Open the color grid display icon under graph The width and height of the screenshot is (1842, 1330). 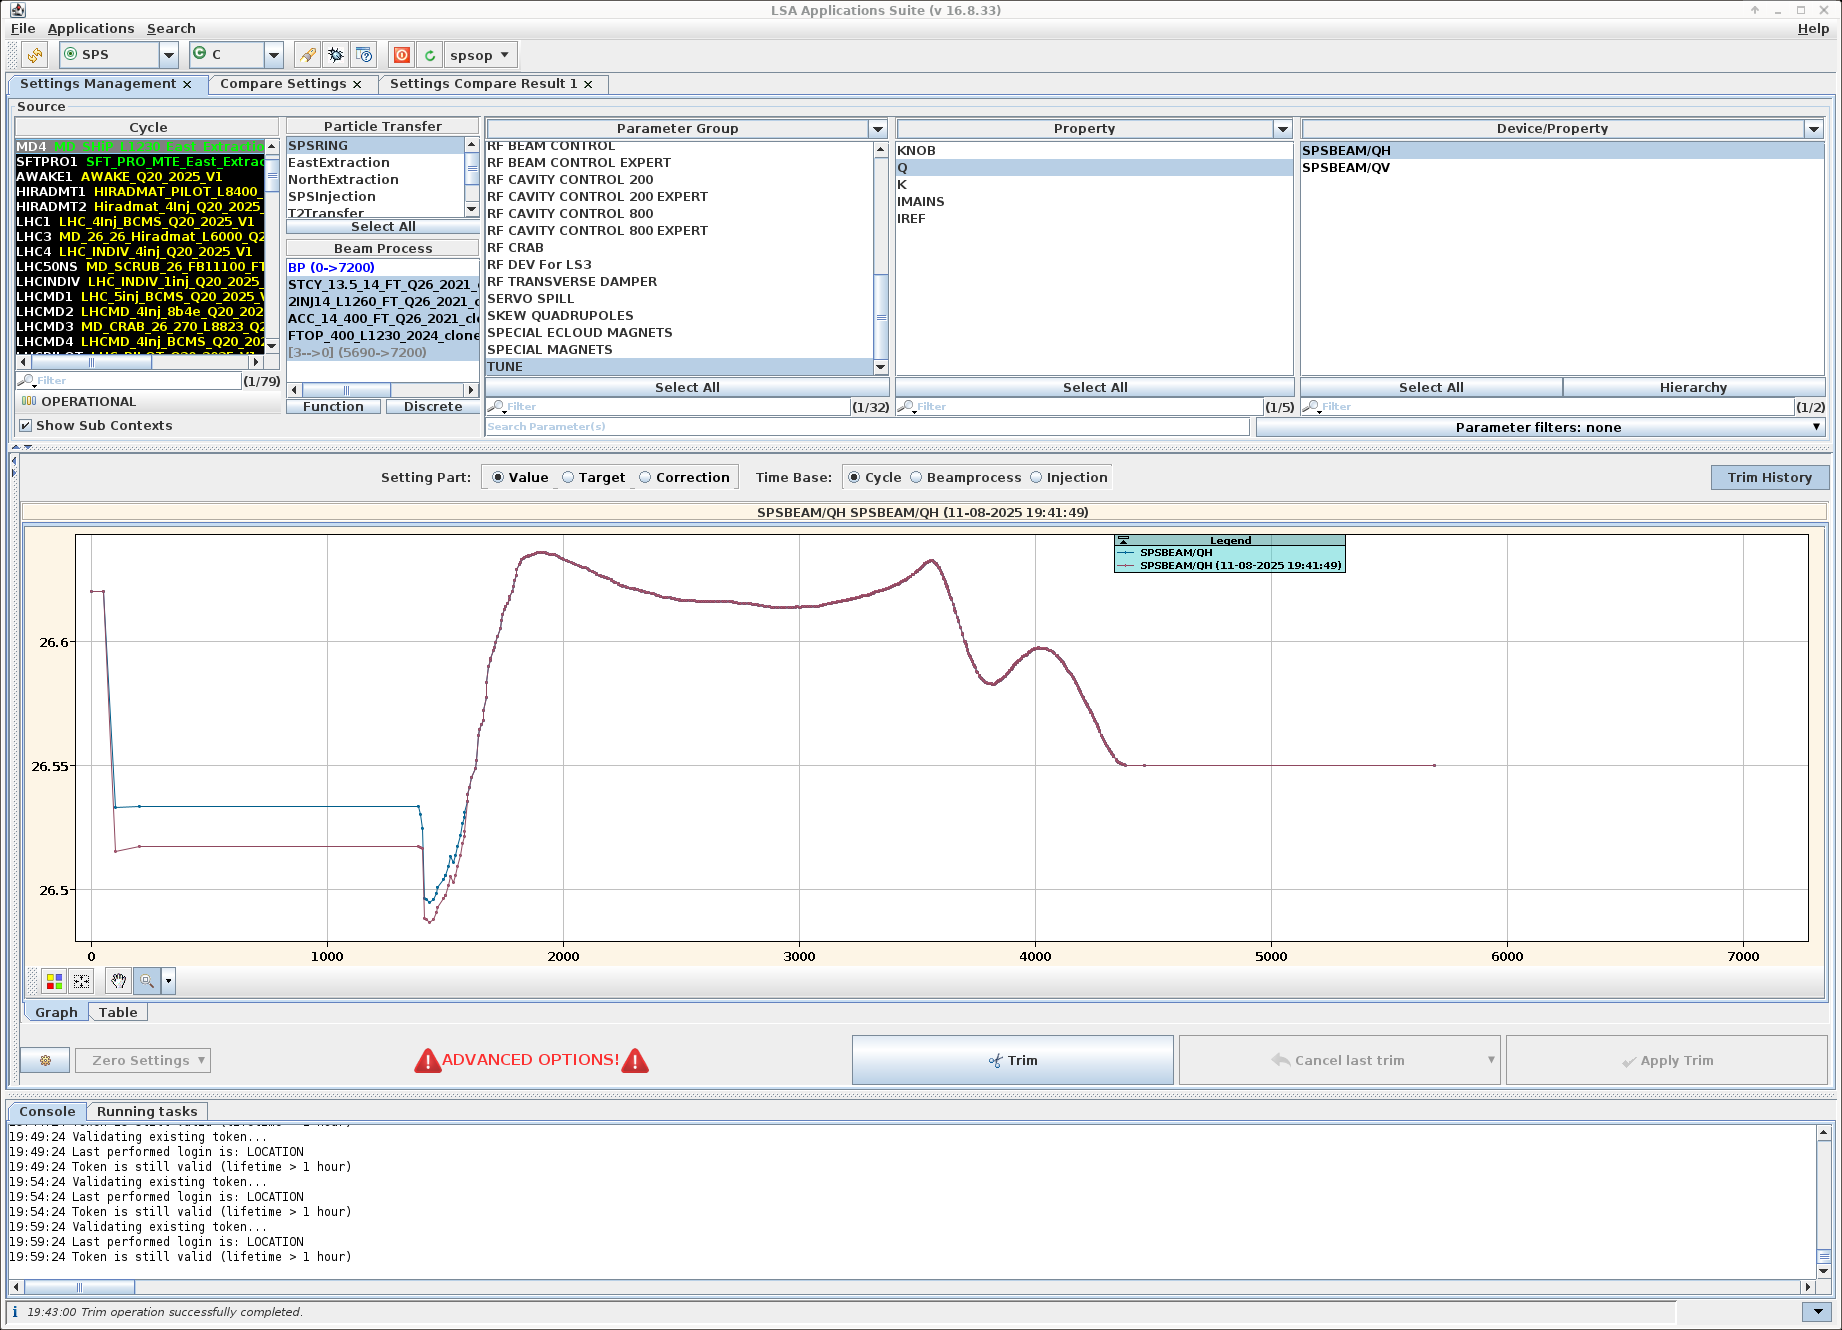tap(54, 981)
